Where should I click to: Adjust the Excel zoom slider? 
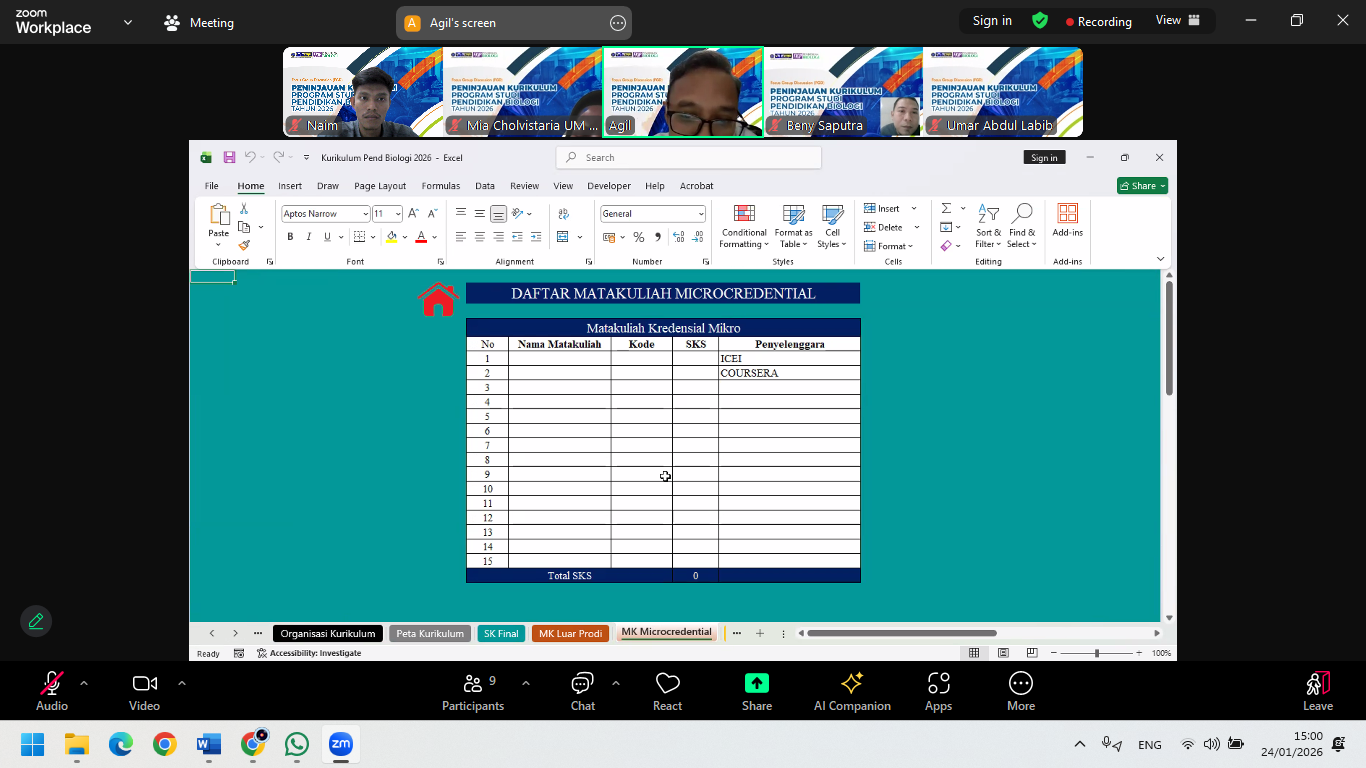pos(1097,653)
